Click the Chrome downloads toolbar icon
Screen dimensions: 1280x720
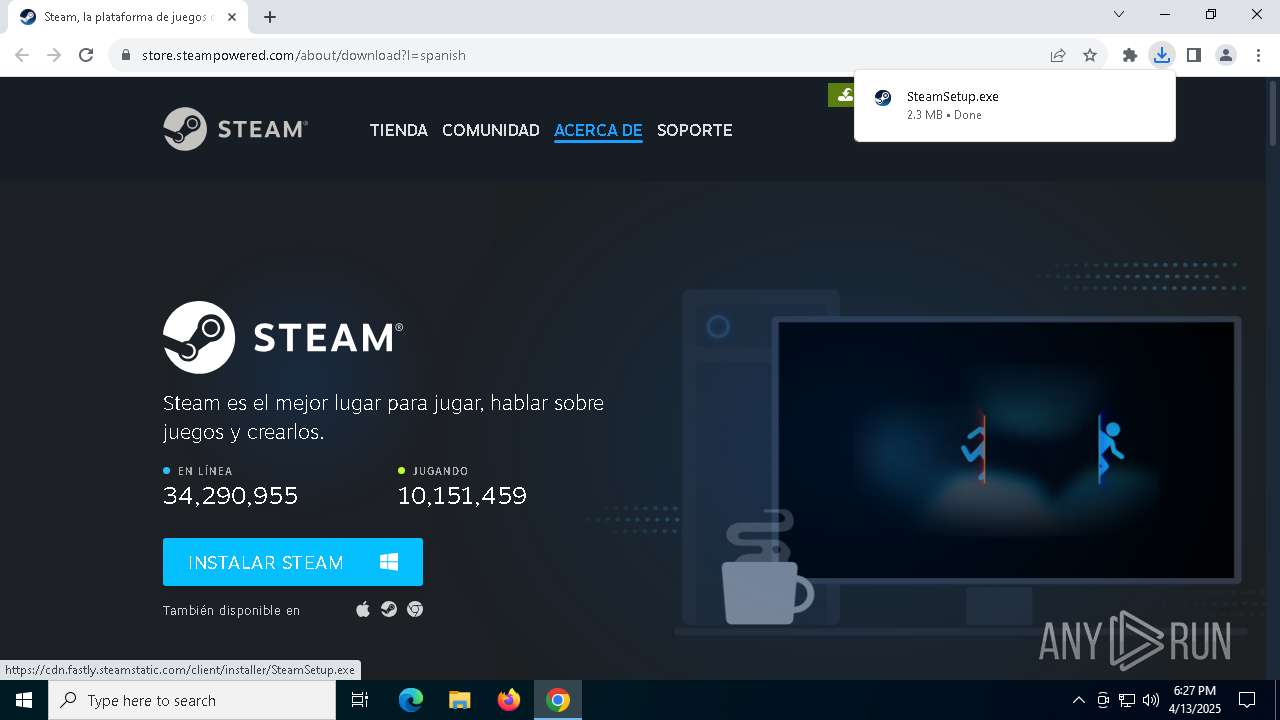pyautogui.click(x=1161, y=55)
